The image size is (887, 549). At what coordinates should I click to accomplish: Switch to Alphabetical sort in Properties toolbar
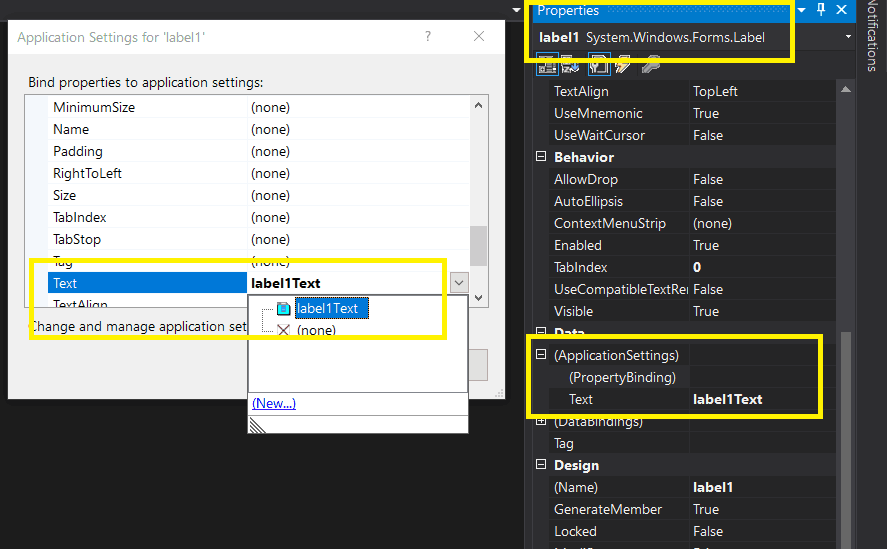pyautogui.click(x=571, y=65)
